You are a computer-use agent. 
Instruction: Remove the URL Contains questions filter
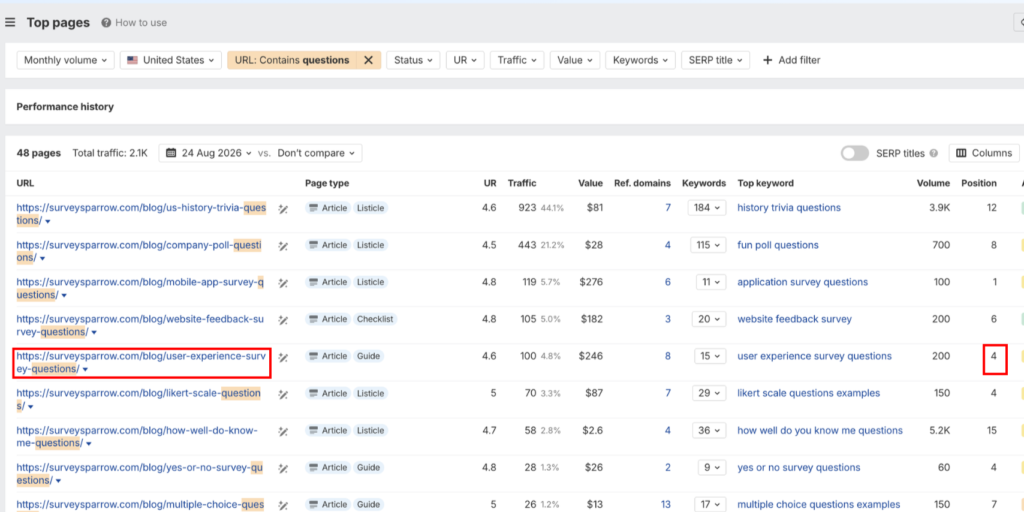coord(368,60)
